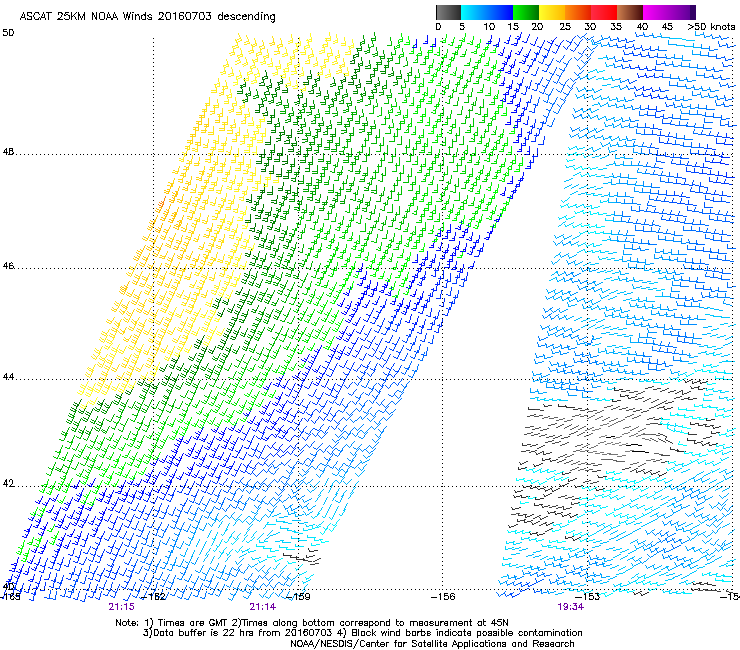Click the latitude label '48'
The image size is (740, 650).
tap(8, 152)
